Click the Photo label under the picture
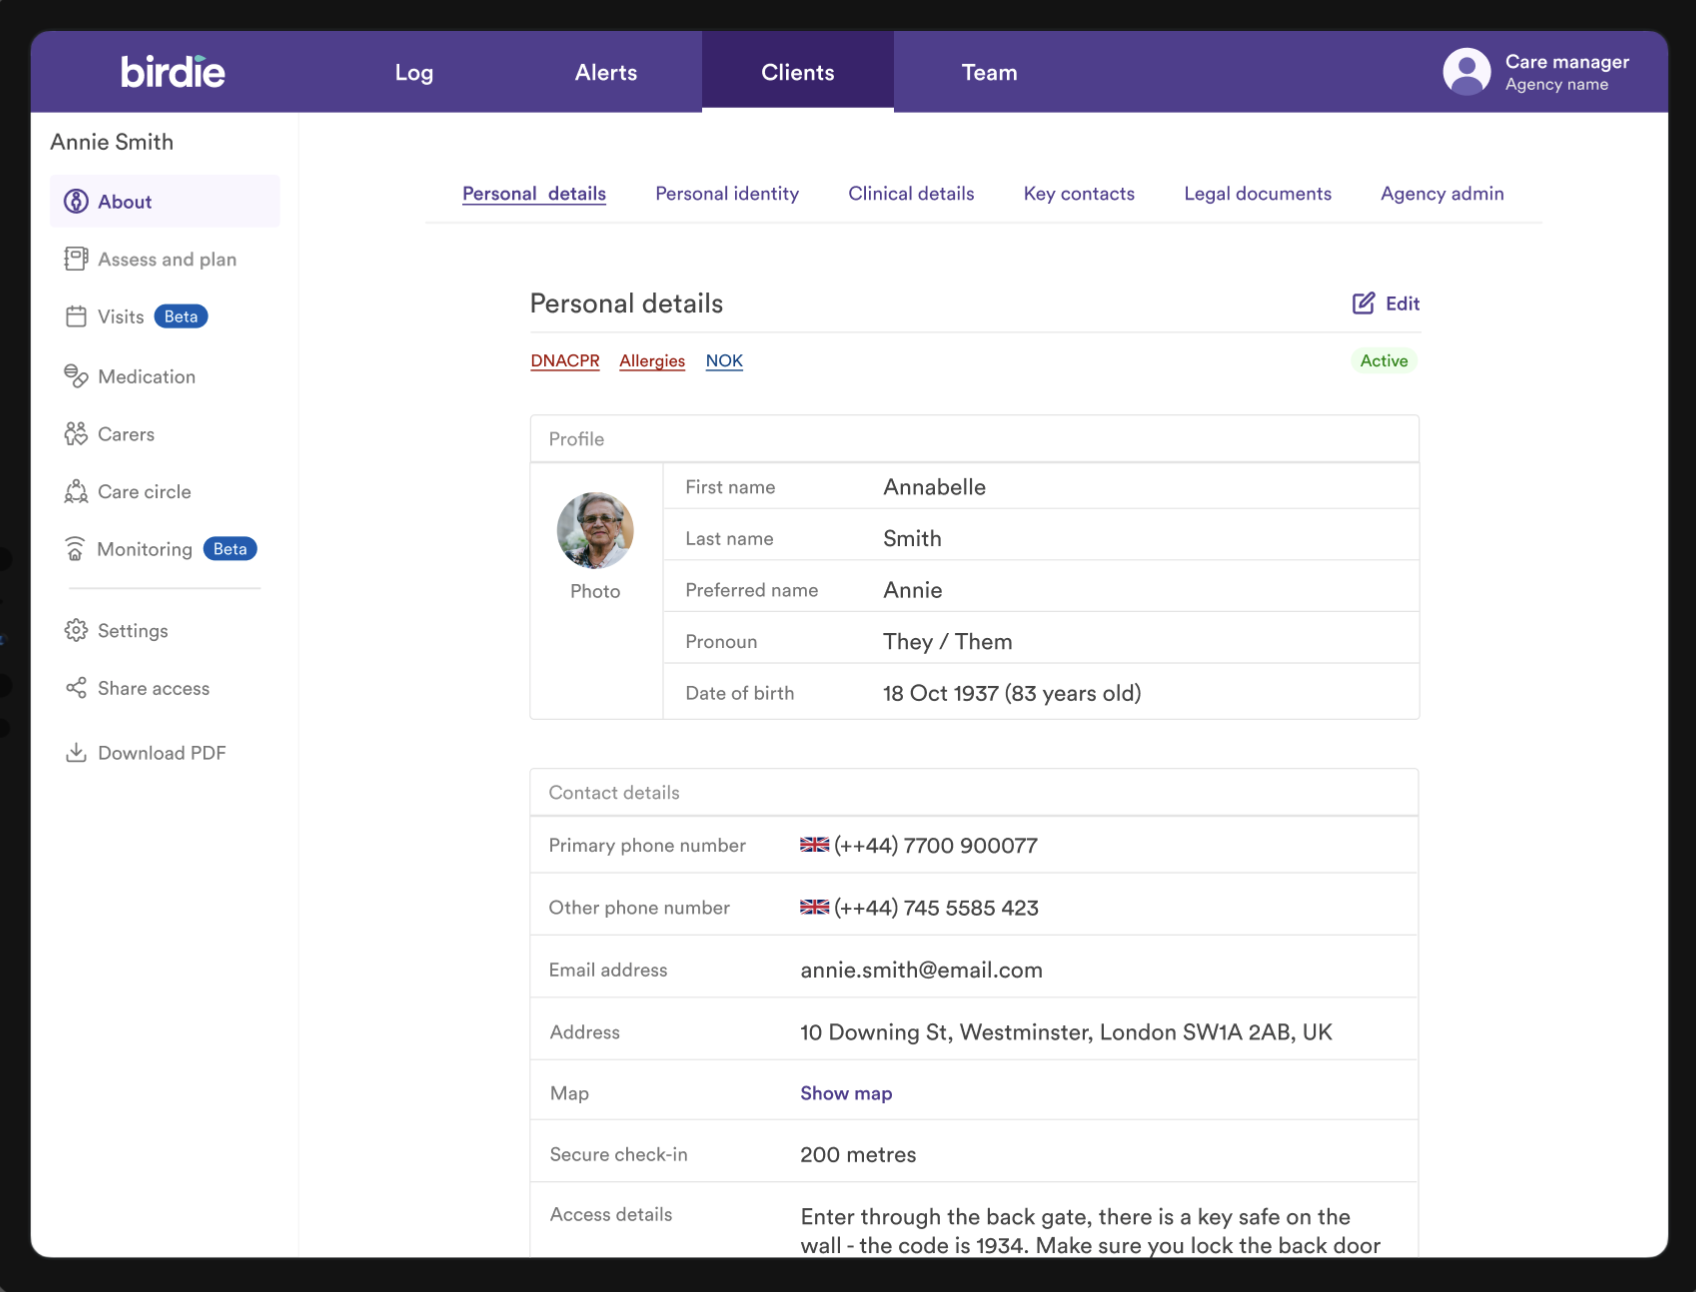The width and height of the screenshot is (1696, 1292). pos(595,591)
